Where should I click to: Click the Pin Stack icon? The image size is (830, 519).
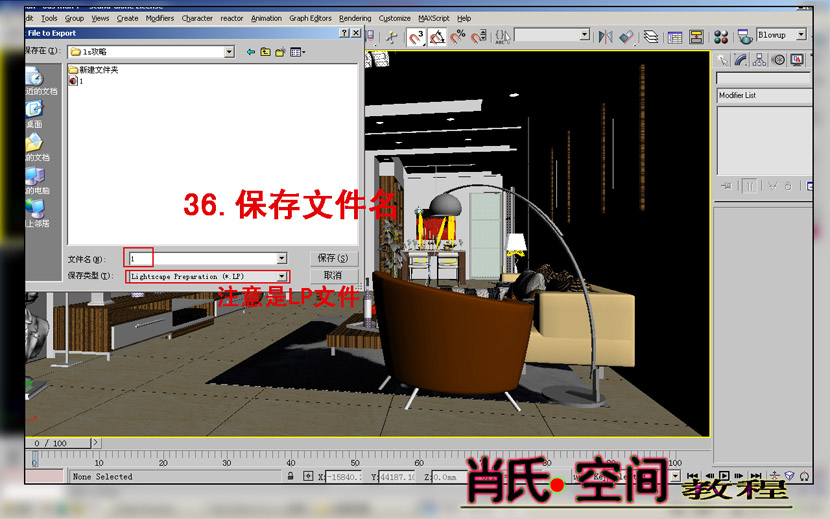tap(726, 186)
